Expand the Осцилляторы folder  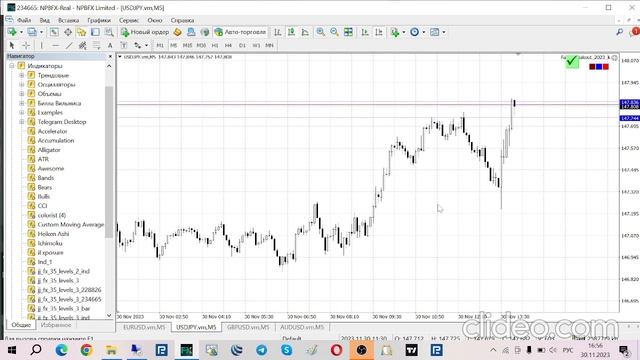[x=22, y=84]
